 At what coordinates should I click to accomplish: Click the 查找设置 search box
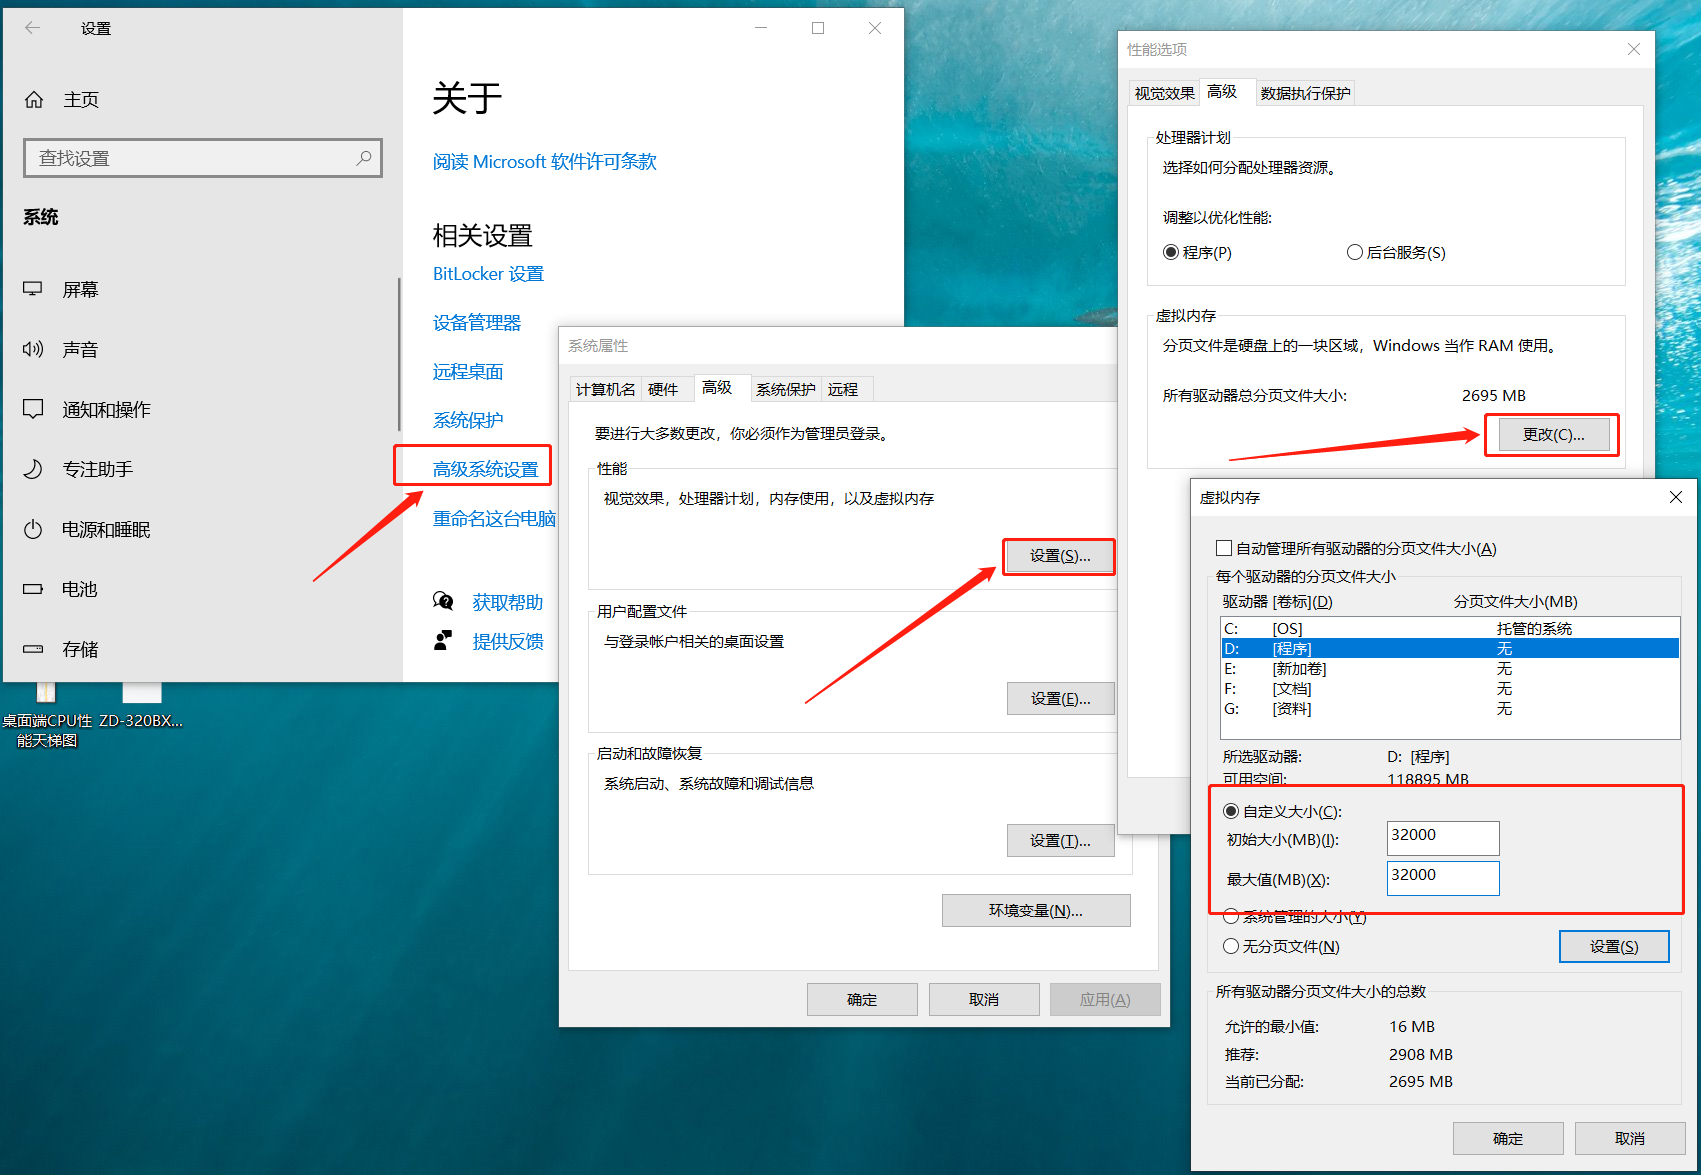point(203,157)
